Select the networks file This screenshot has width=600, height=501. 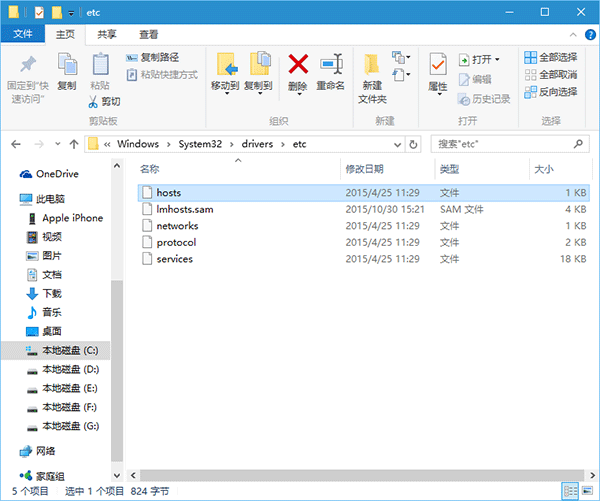363,226
